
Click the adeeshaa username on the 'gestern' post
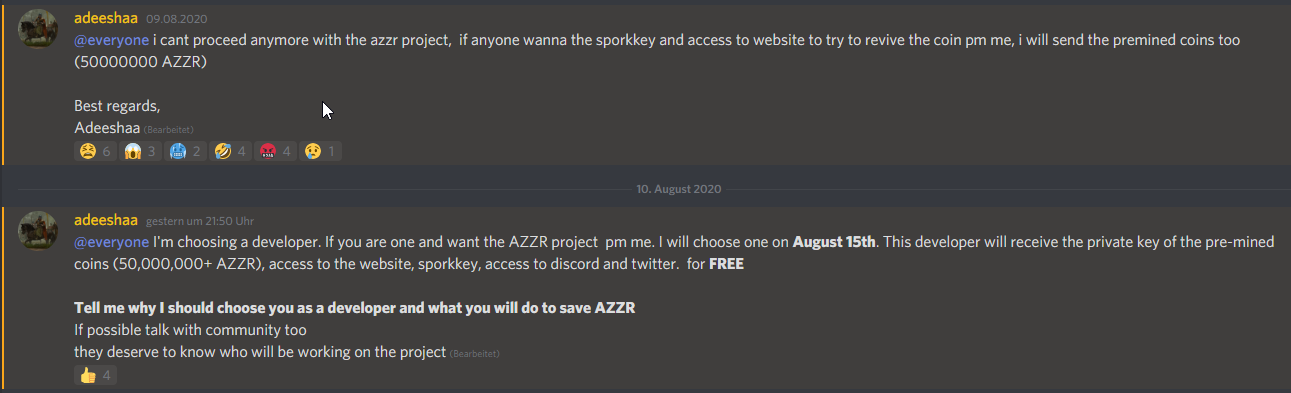click(106, 220)
